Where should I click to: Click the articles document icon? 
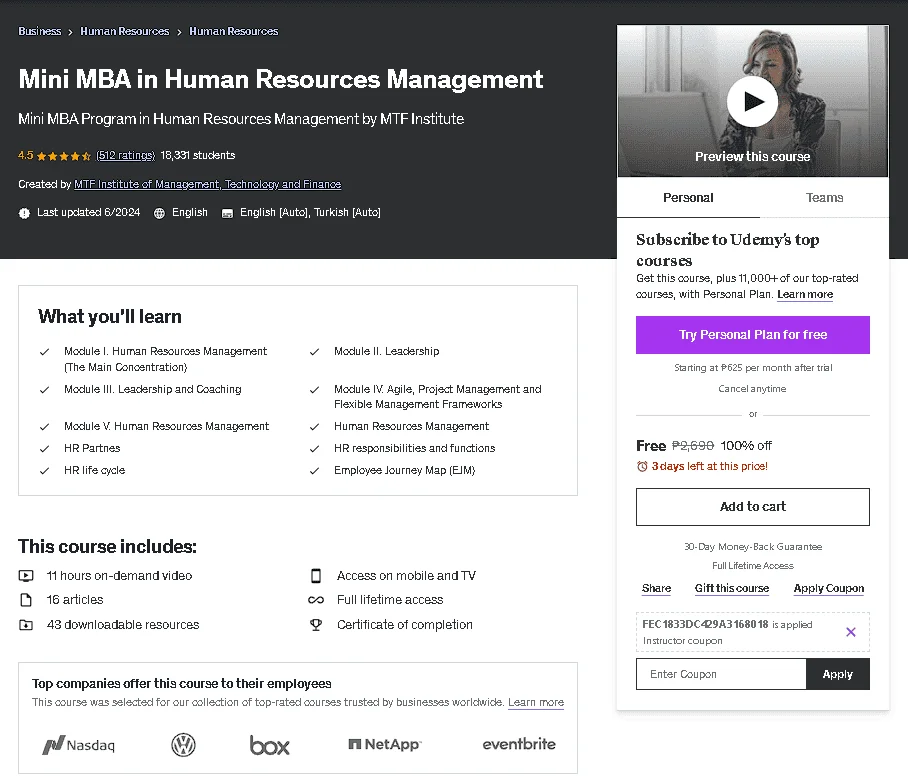[x=26, y=600]
